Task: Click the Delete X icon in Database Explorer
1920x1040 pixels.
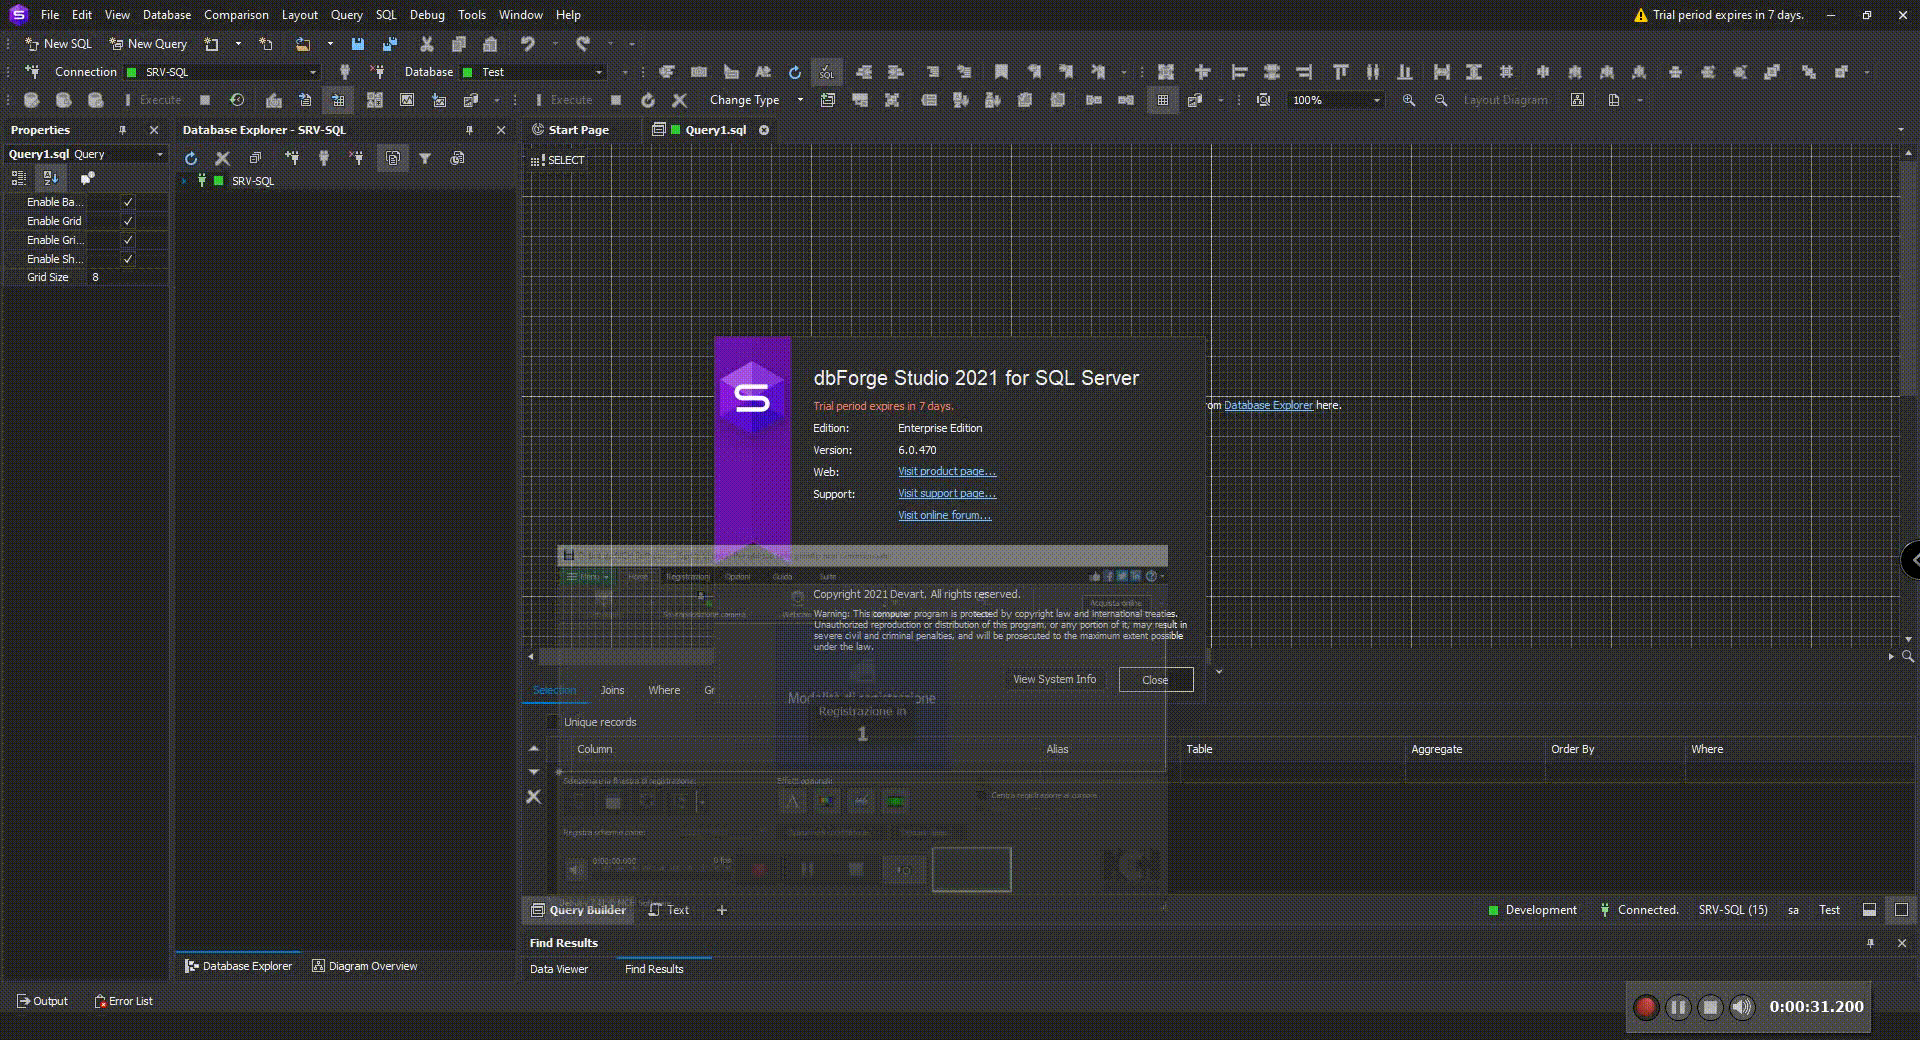Action: (x=223, y=158)
